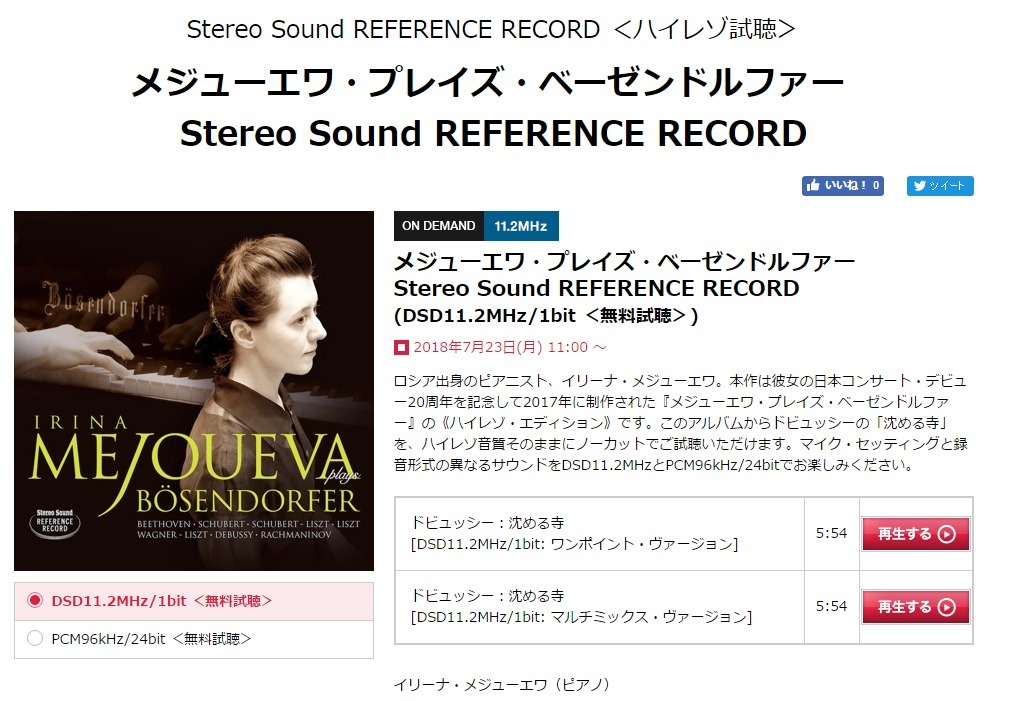Click the second track title マルチミックス・ヴァージョン
This screenshot has width=1010, height=701.
click(581, 606)
